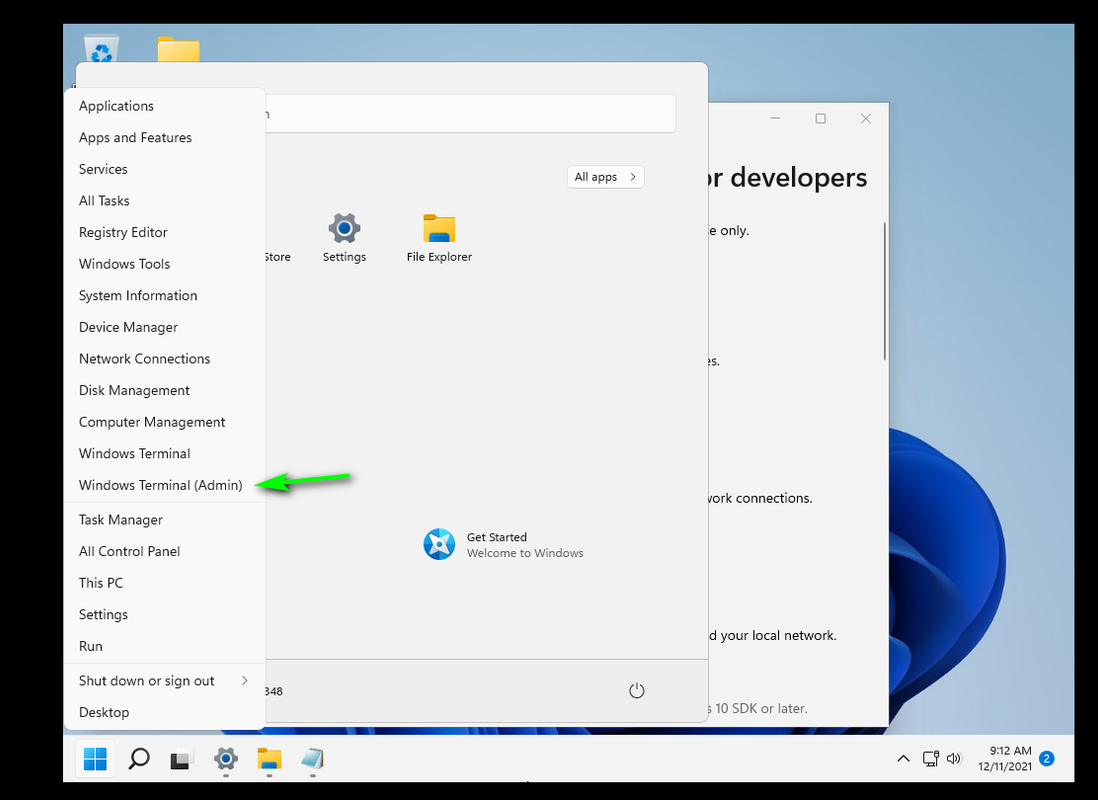Click the Start menu power button

636,691
